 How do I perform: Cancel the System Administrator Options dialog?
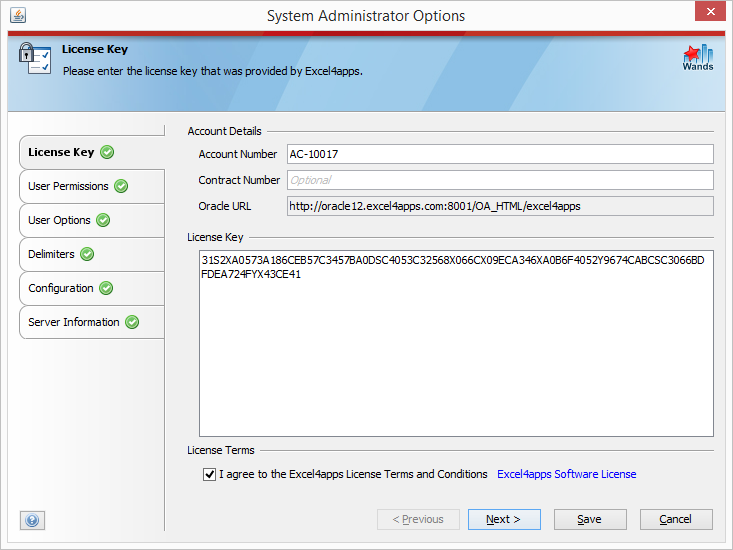pos(676,520)
